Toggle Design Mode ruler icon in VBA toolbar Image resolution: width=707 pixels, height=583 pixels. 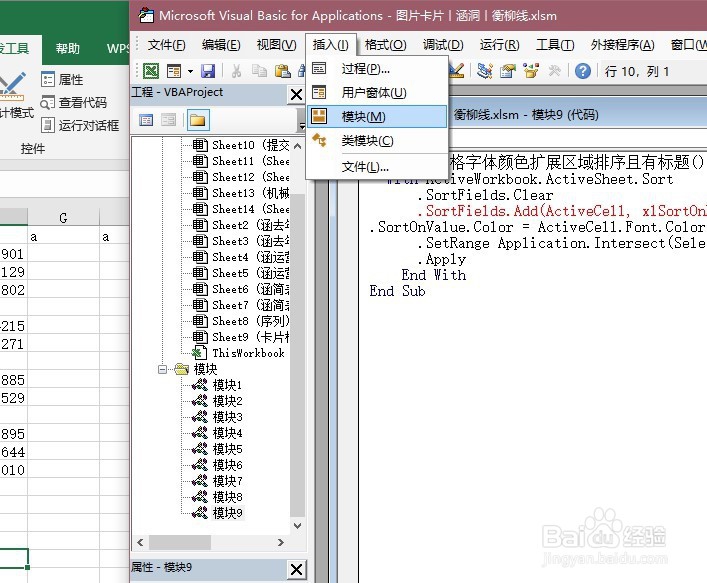tap(456, 70)
